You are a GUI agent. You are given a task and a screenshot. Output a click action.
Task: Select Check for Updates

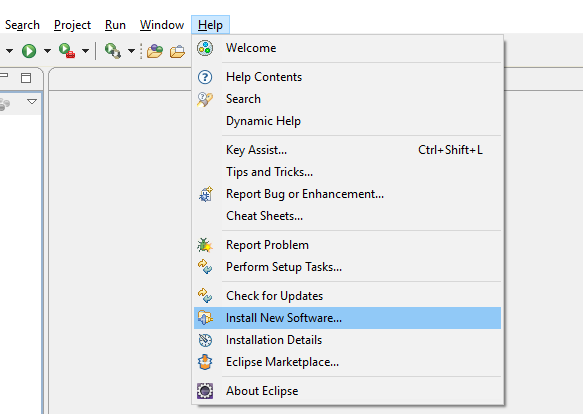pos(347,296)
